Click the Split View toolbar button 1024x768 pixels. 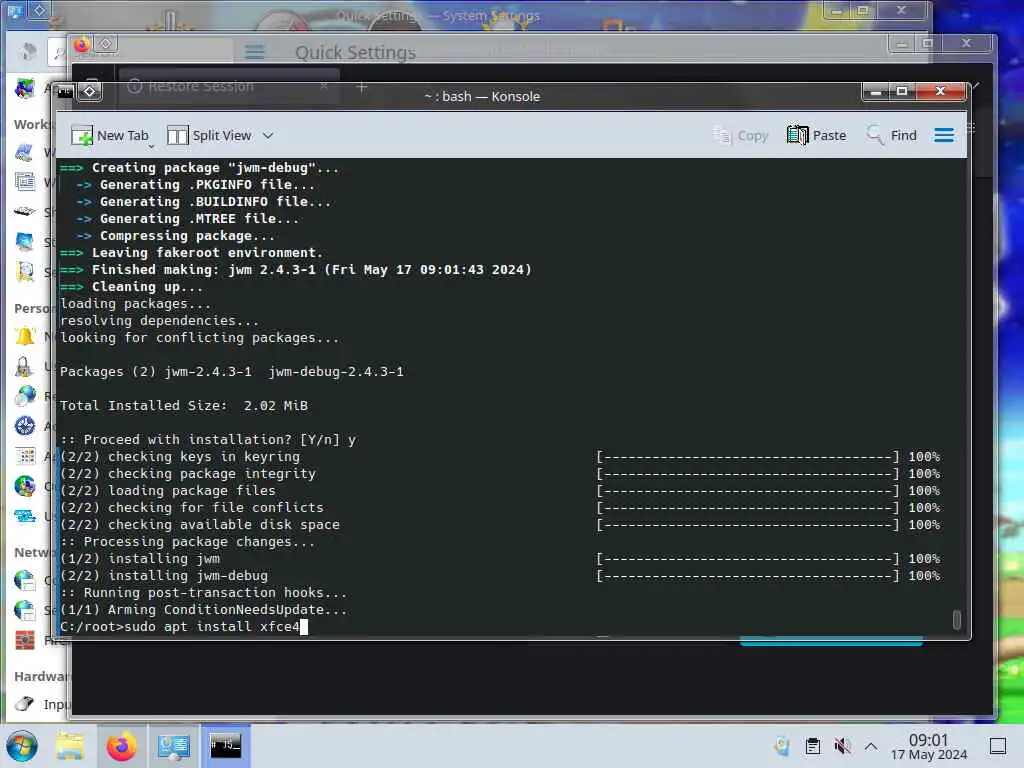pos(209,135)
